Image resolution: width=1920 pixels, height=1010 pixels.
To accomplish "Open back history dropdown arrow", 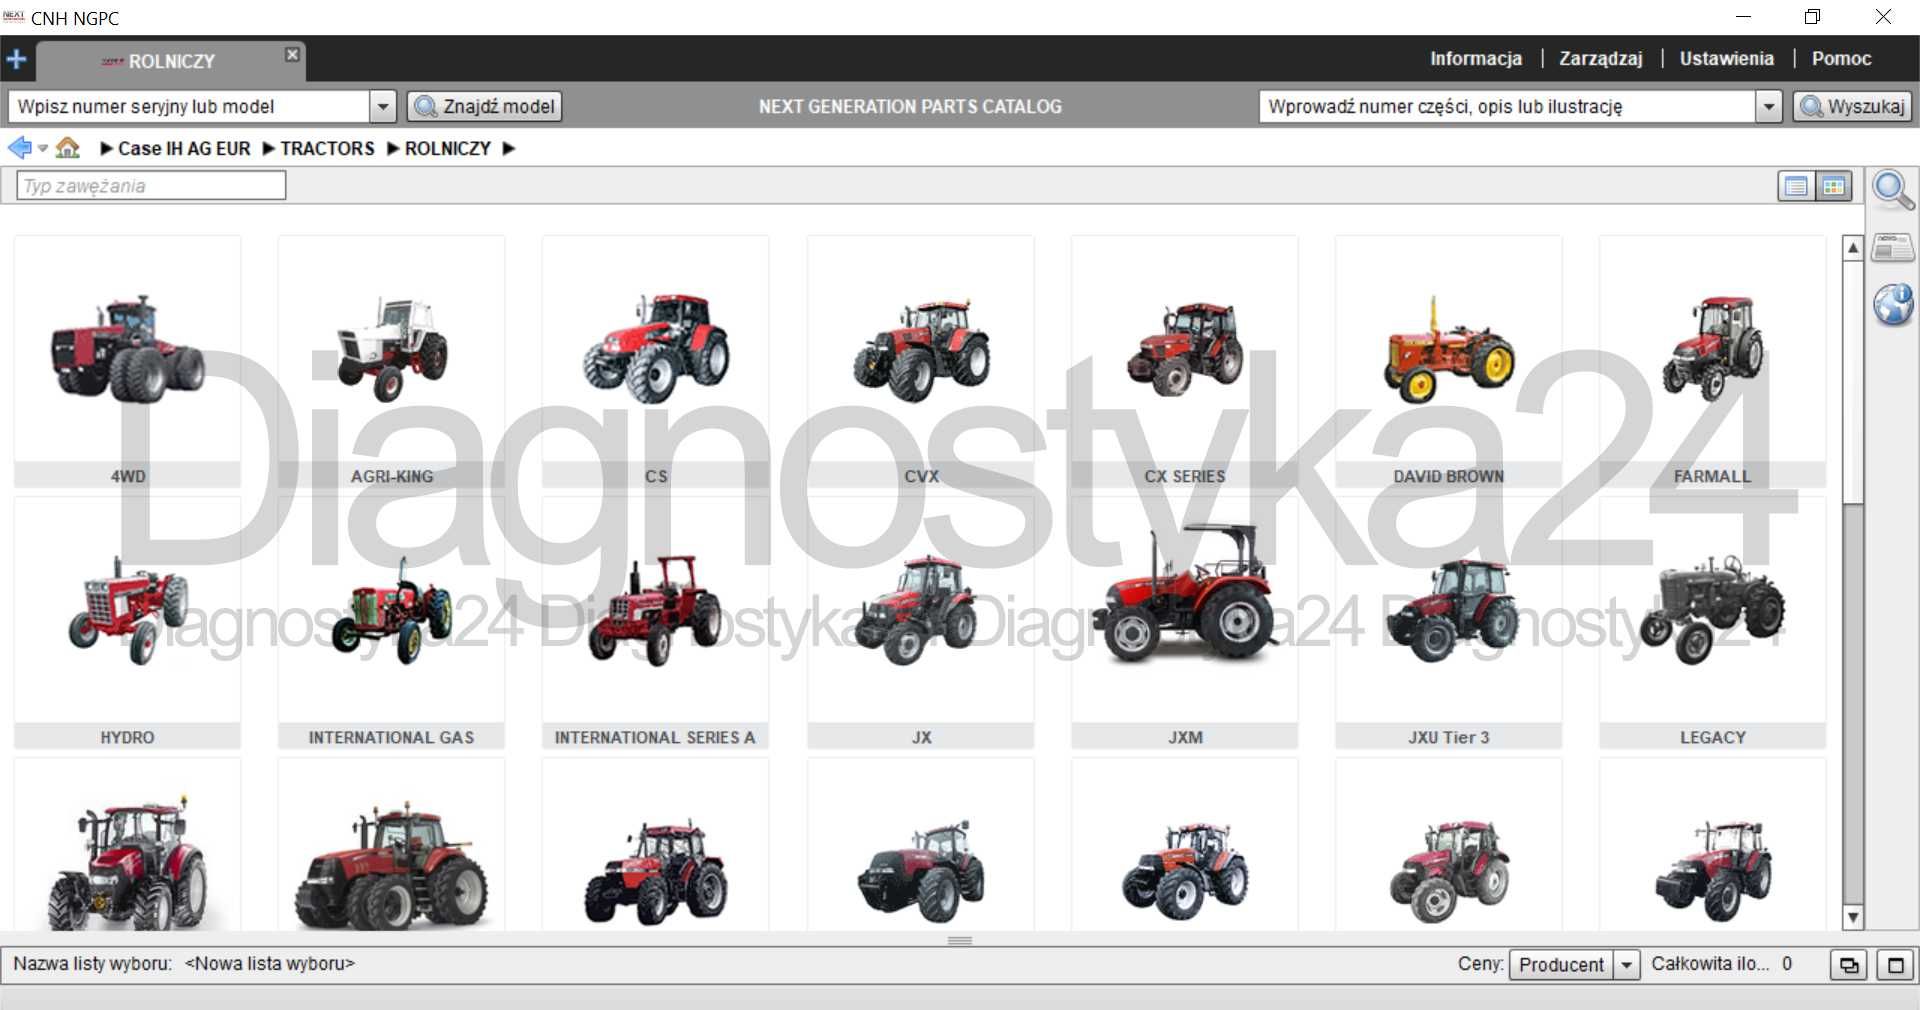I will click(x=43, y=149).
